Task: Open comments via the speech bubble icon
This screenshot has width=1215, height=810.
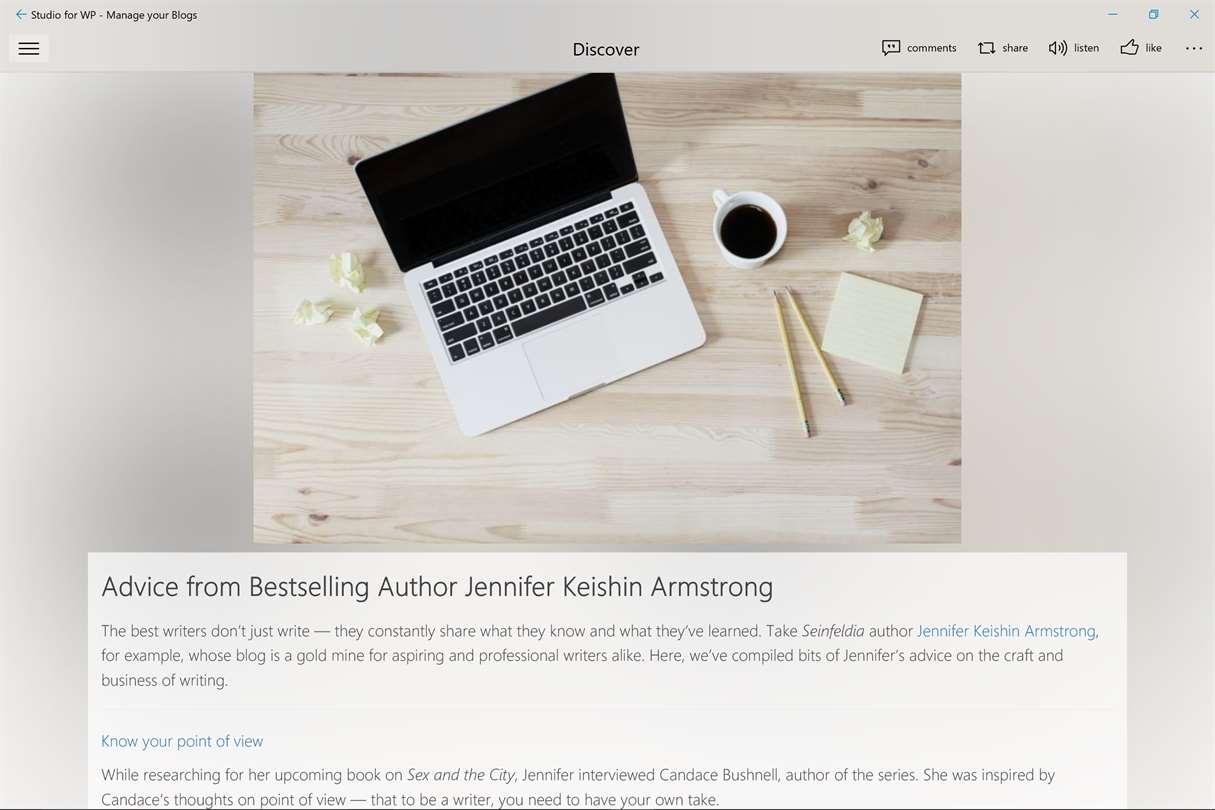Action: click(891, 48)
